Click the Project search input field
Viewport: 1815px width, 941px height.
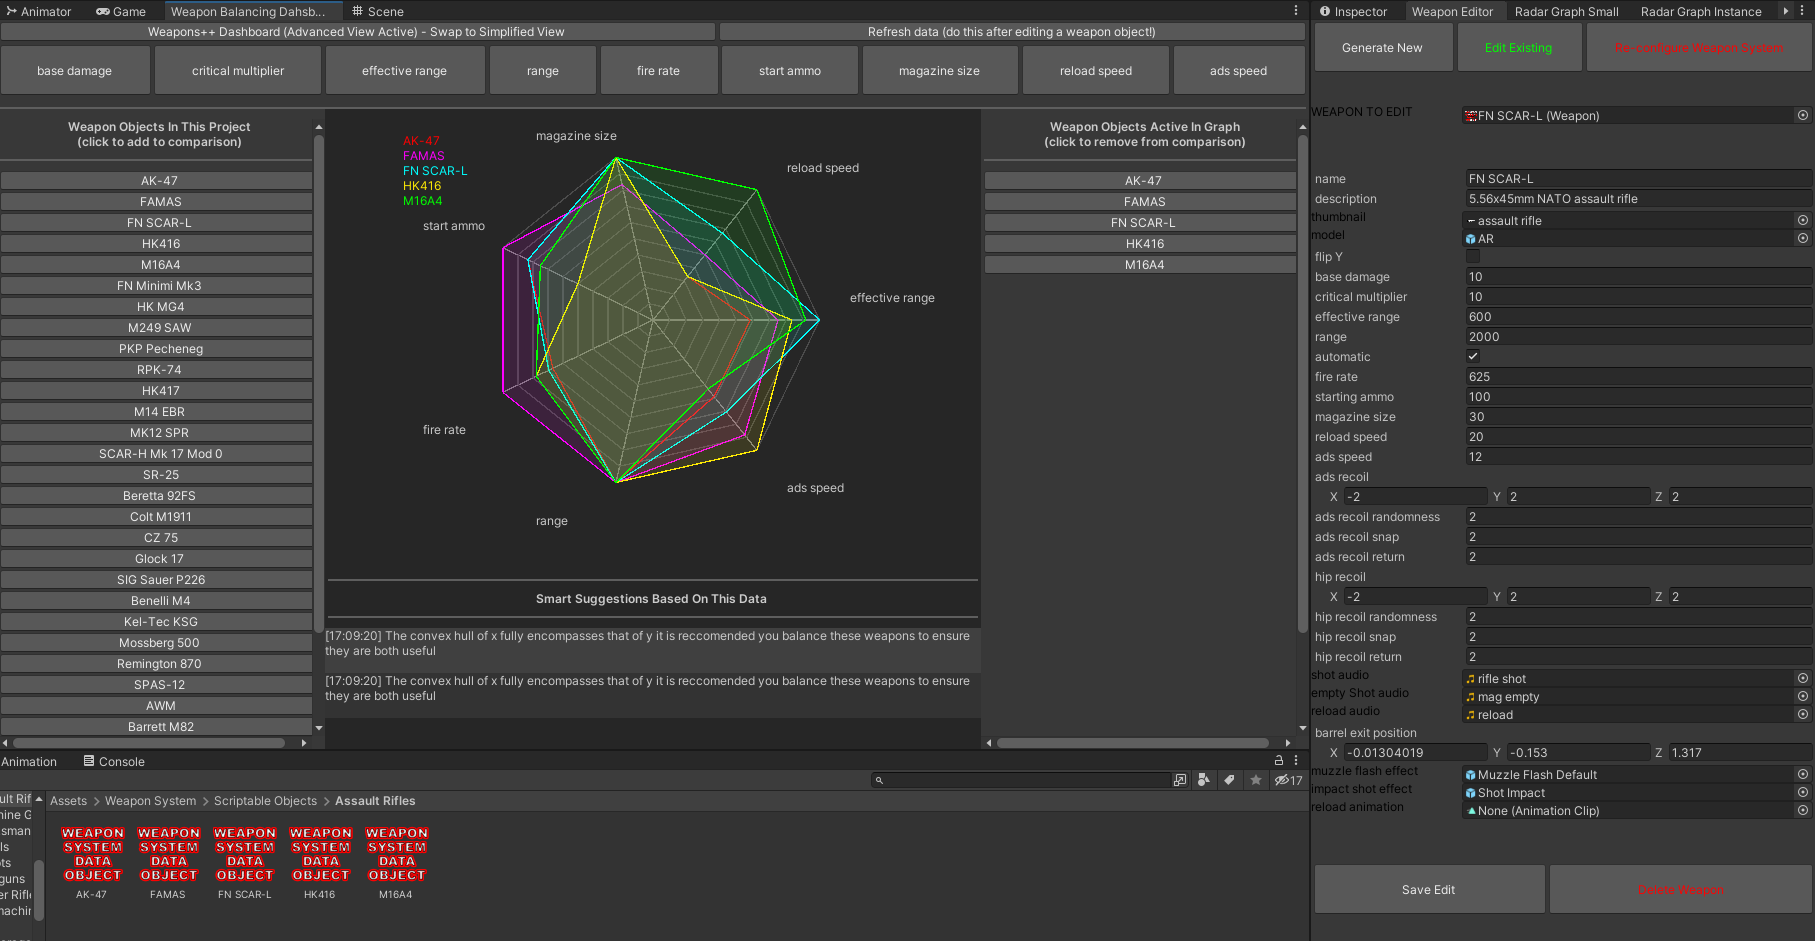pos(1020,780)
